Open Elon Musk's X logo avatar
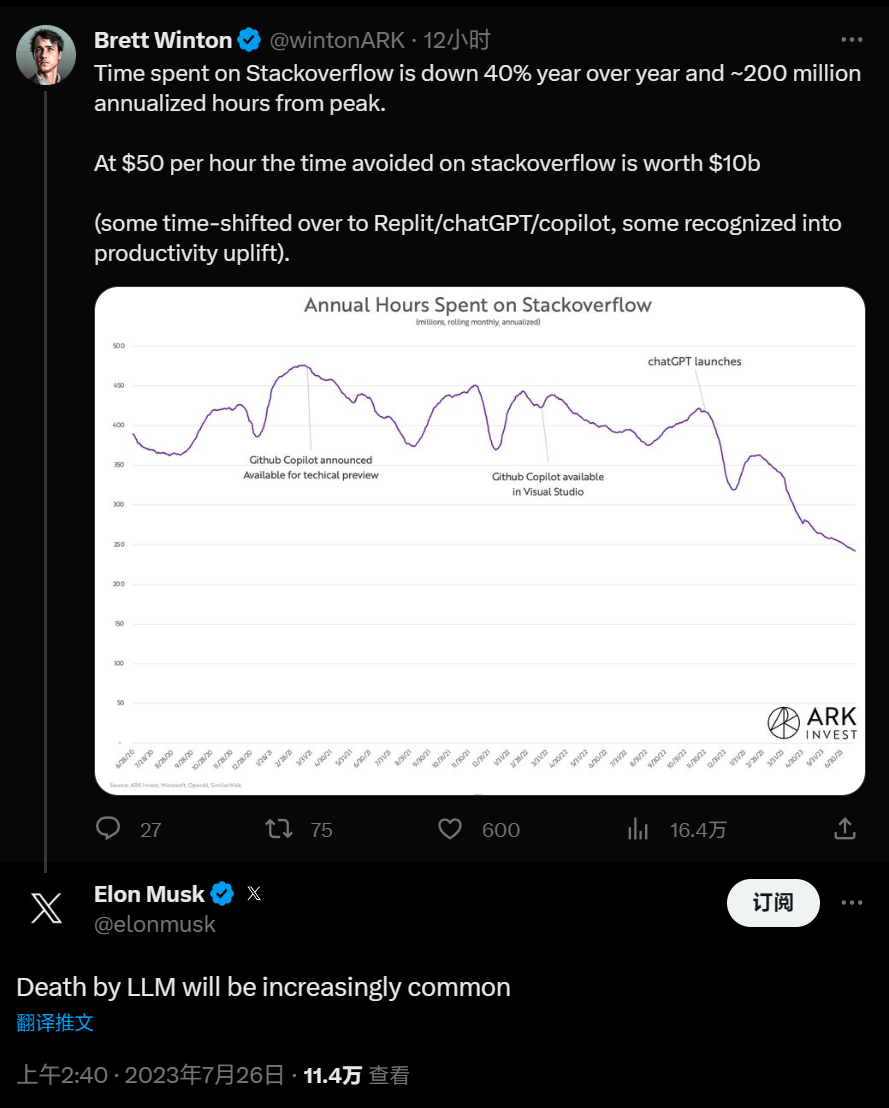Screen dimensions: 889x1108 [x=46, y=908]
